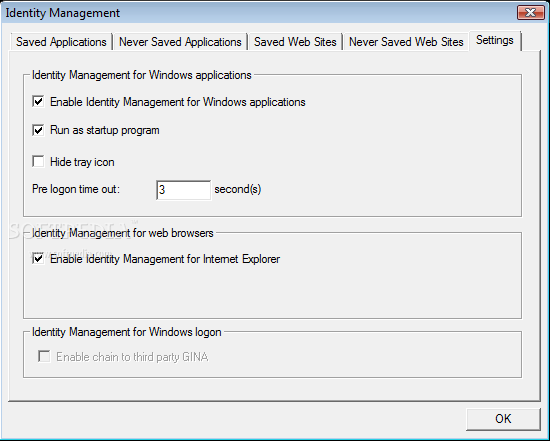Image resolution: width=550 pixels, height=441 pixels.
Task: Focus the Pre logon time out field
Action: [x=183, y=190]
